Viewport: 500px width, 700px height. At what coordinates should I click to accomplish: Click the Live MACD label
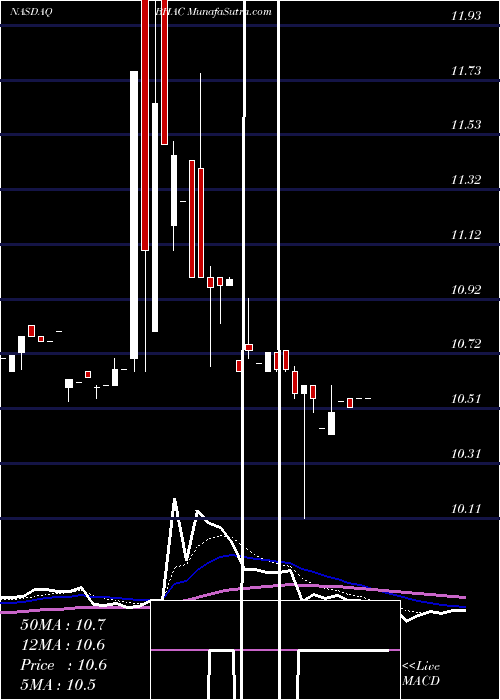[x=421, y=674]
